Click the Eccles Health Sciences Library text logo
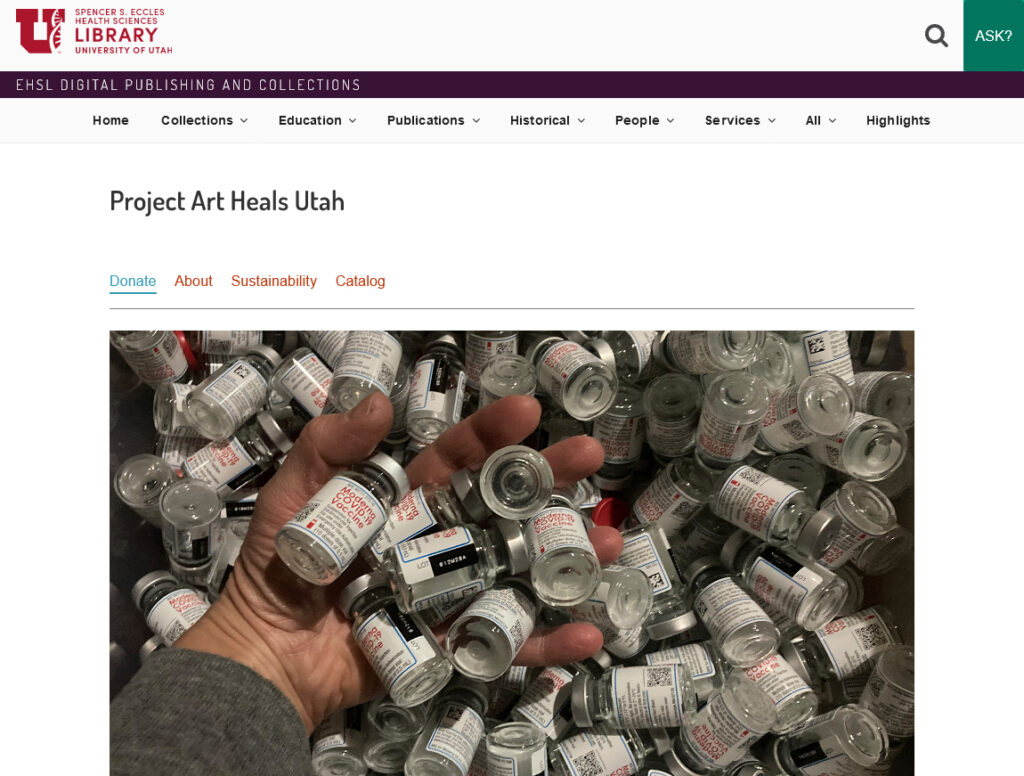This screenshot has height=776, width=1024. pyautogui.click(x=123, y=31)
